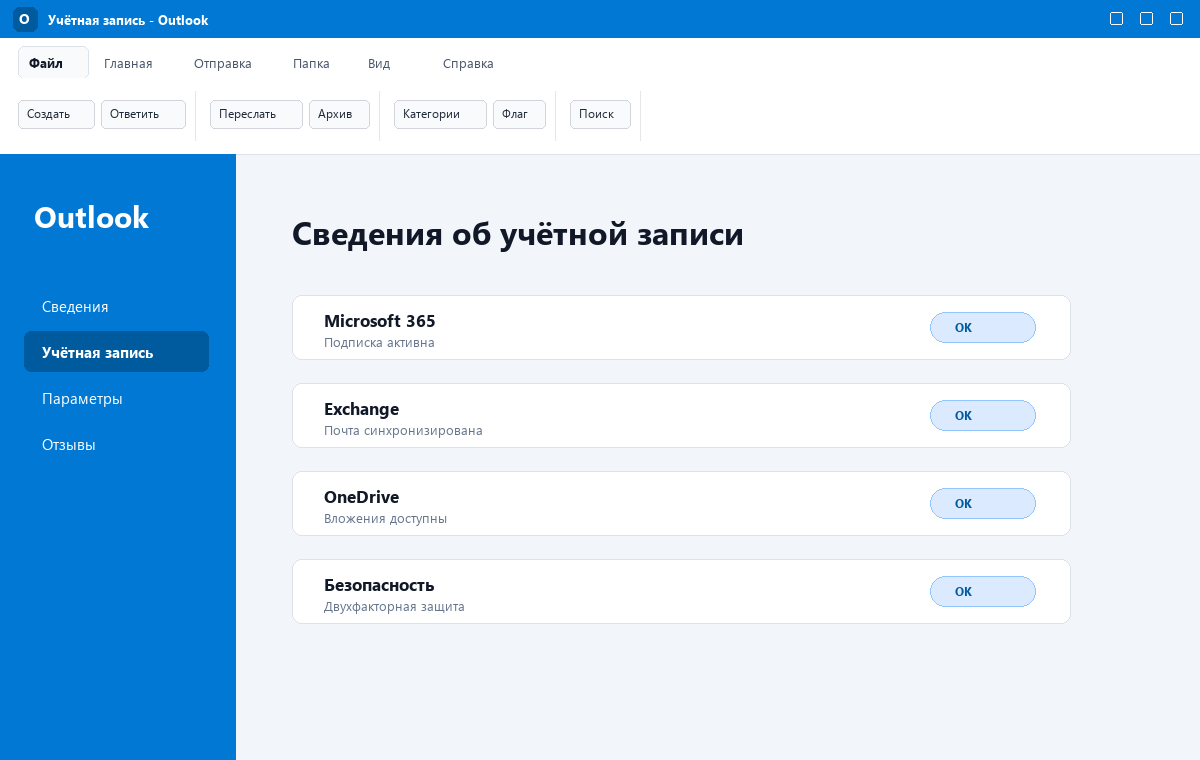
Task: Go to the Вид tab
Action: [x=379, y=63]
